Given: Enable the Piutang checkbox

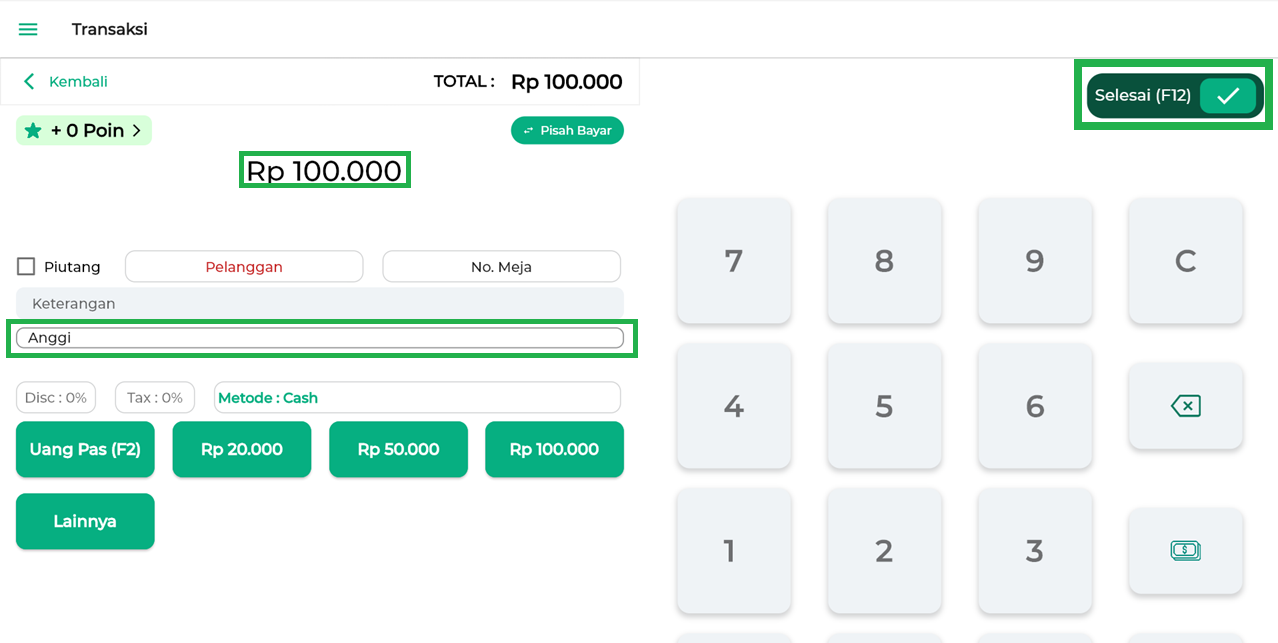Looking at the screenshot, I should pos(26,267).
